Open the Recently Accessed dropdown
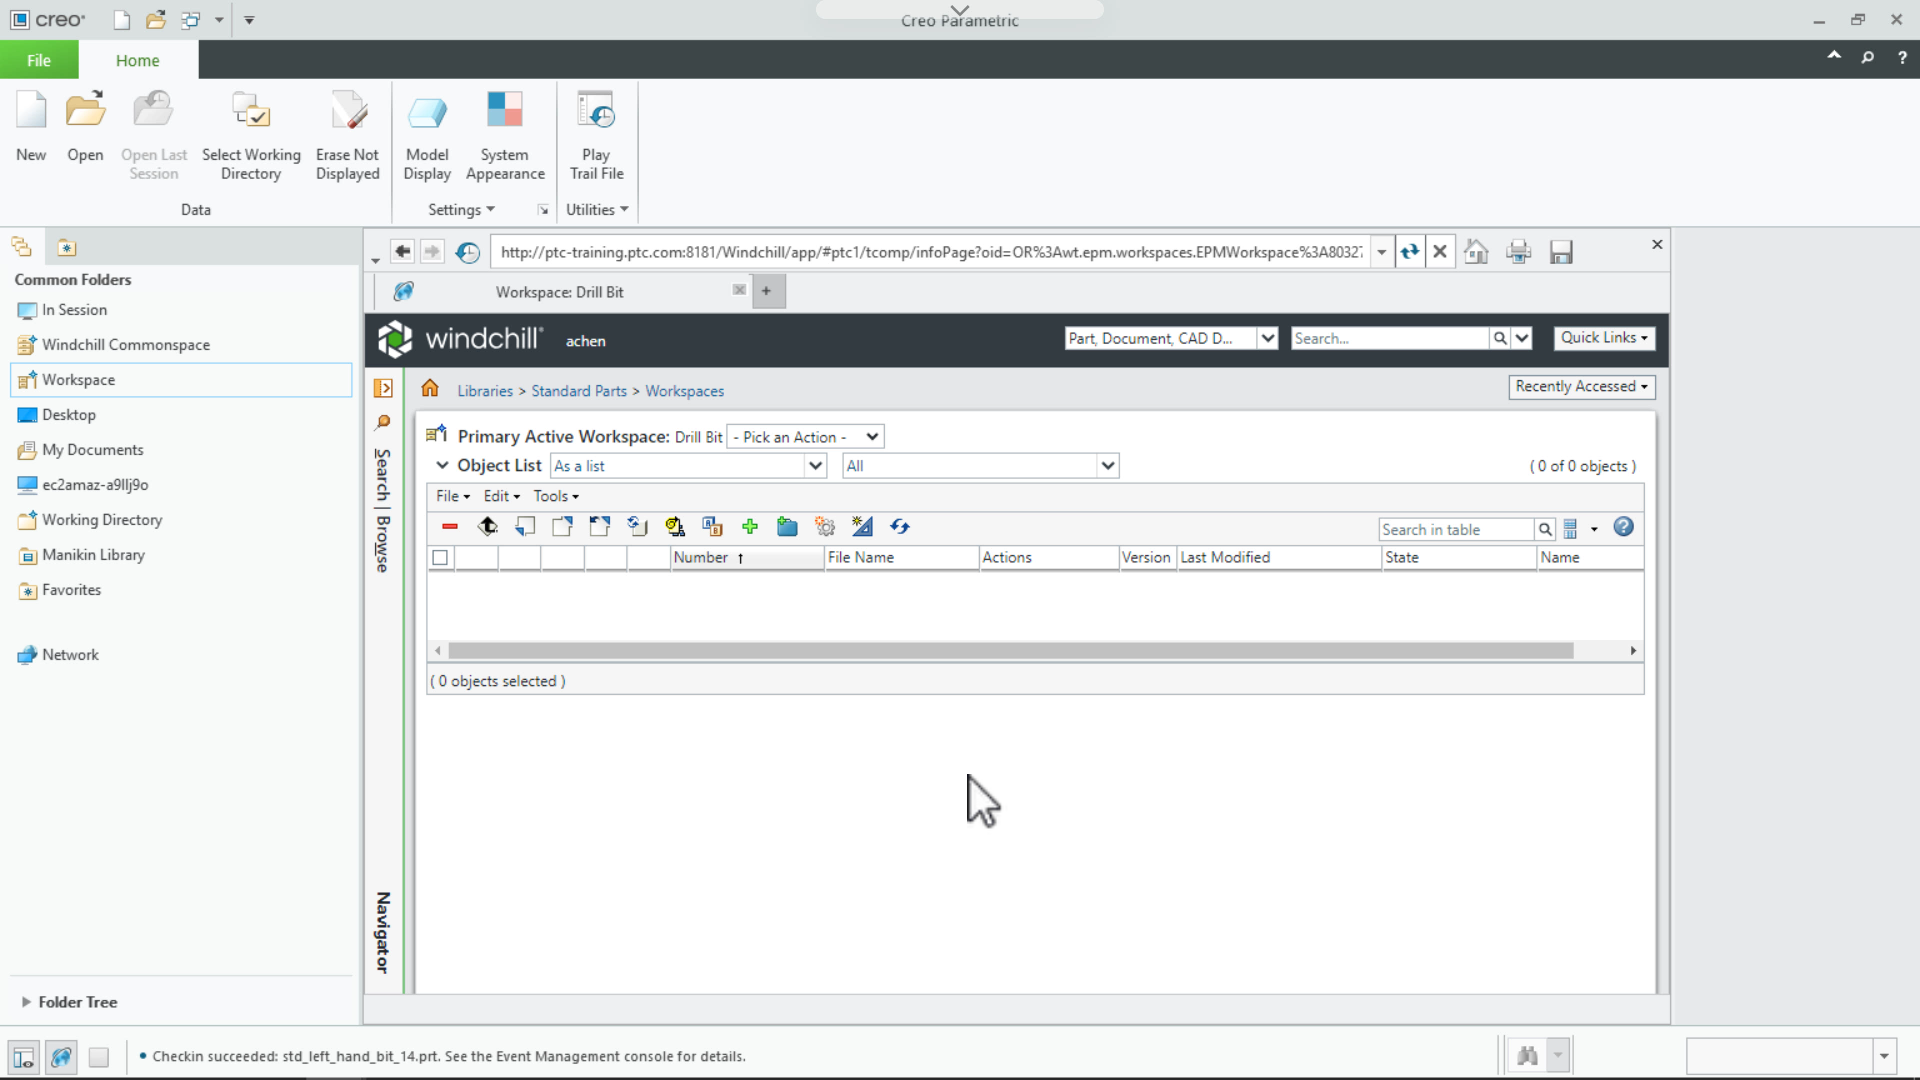Viewport: 1920px width, 1080px height. pos(1581,387)
